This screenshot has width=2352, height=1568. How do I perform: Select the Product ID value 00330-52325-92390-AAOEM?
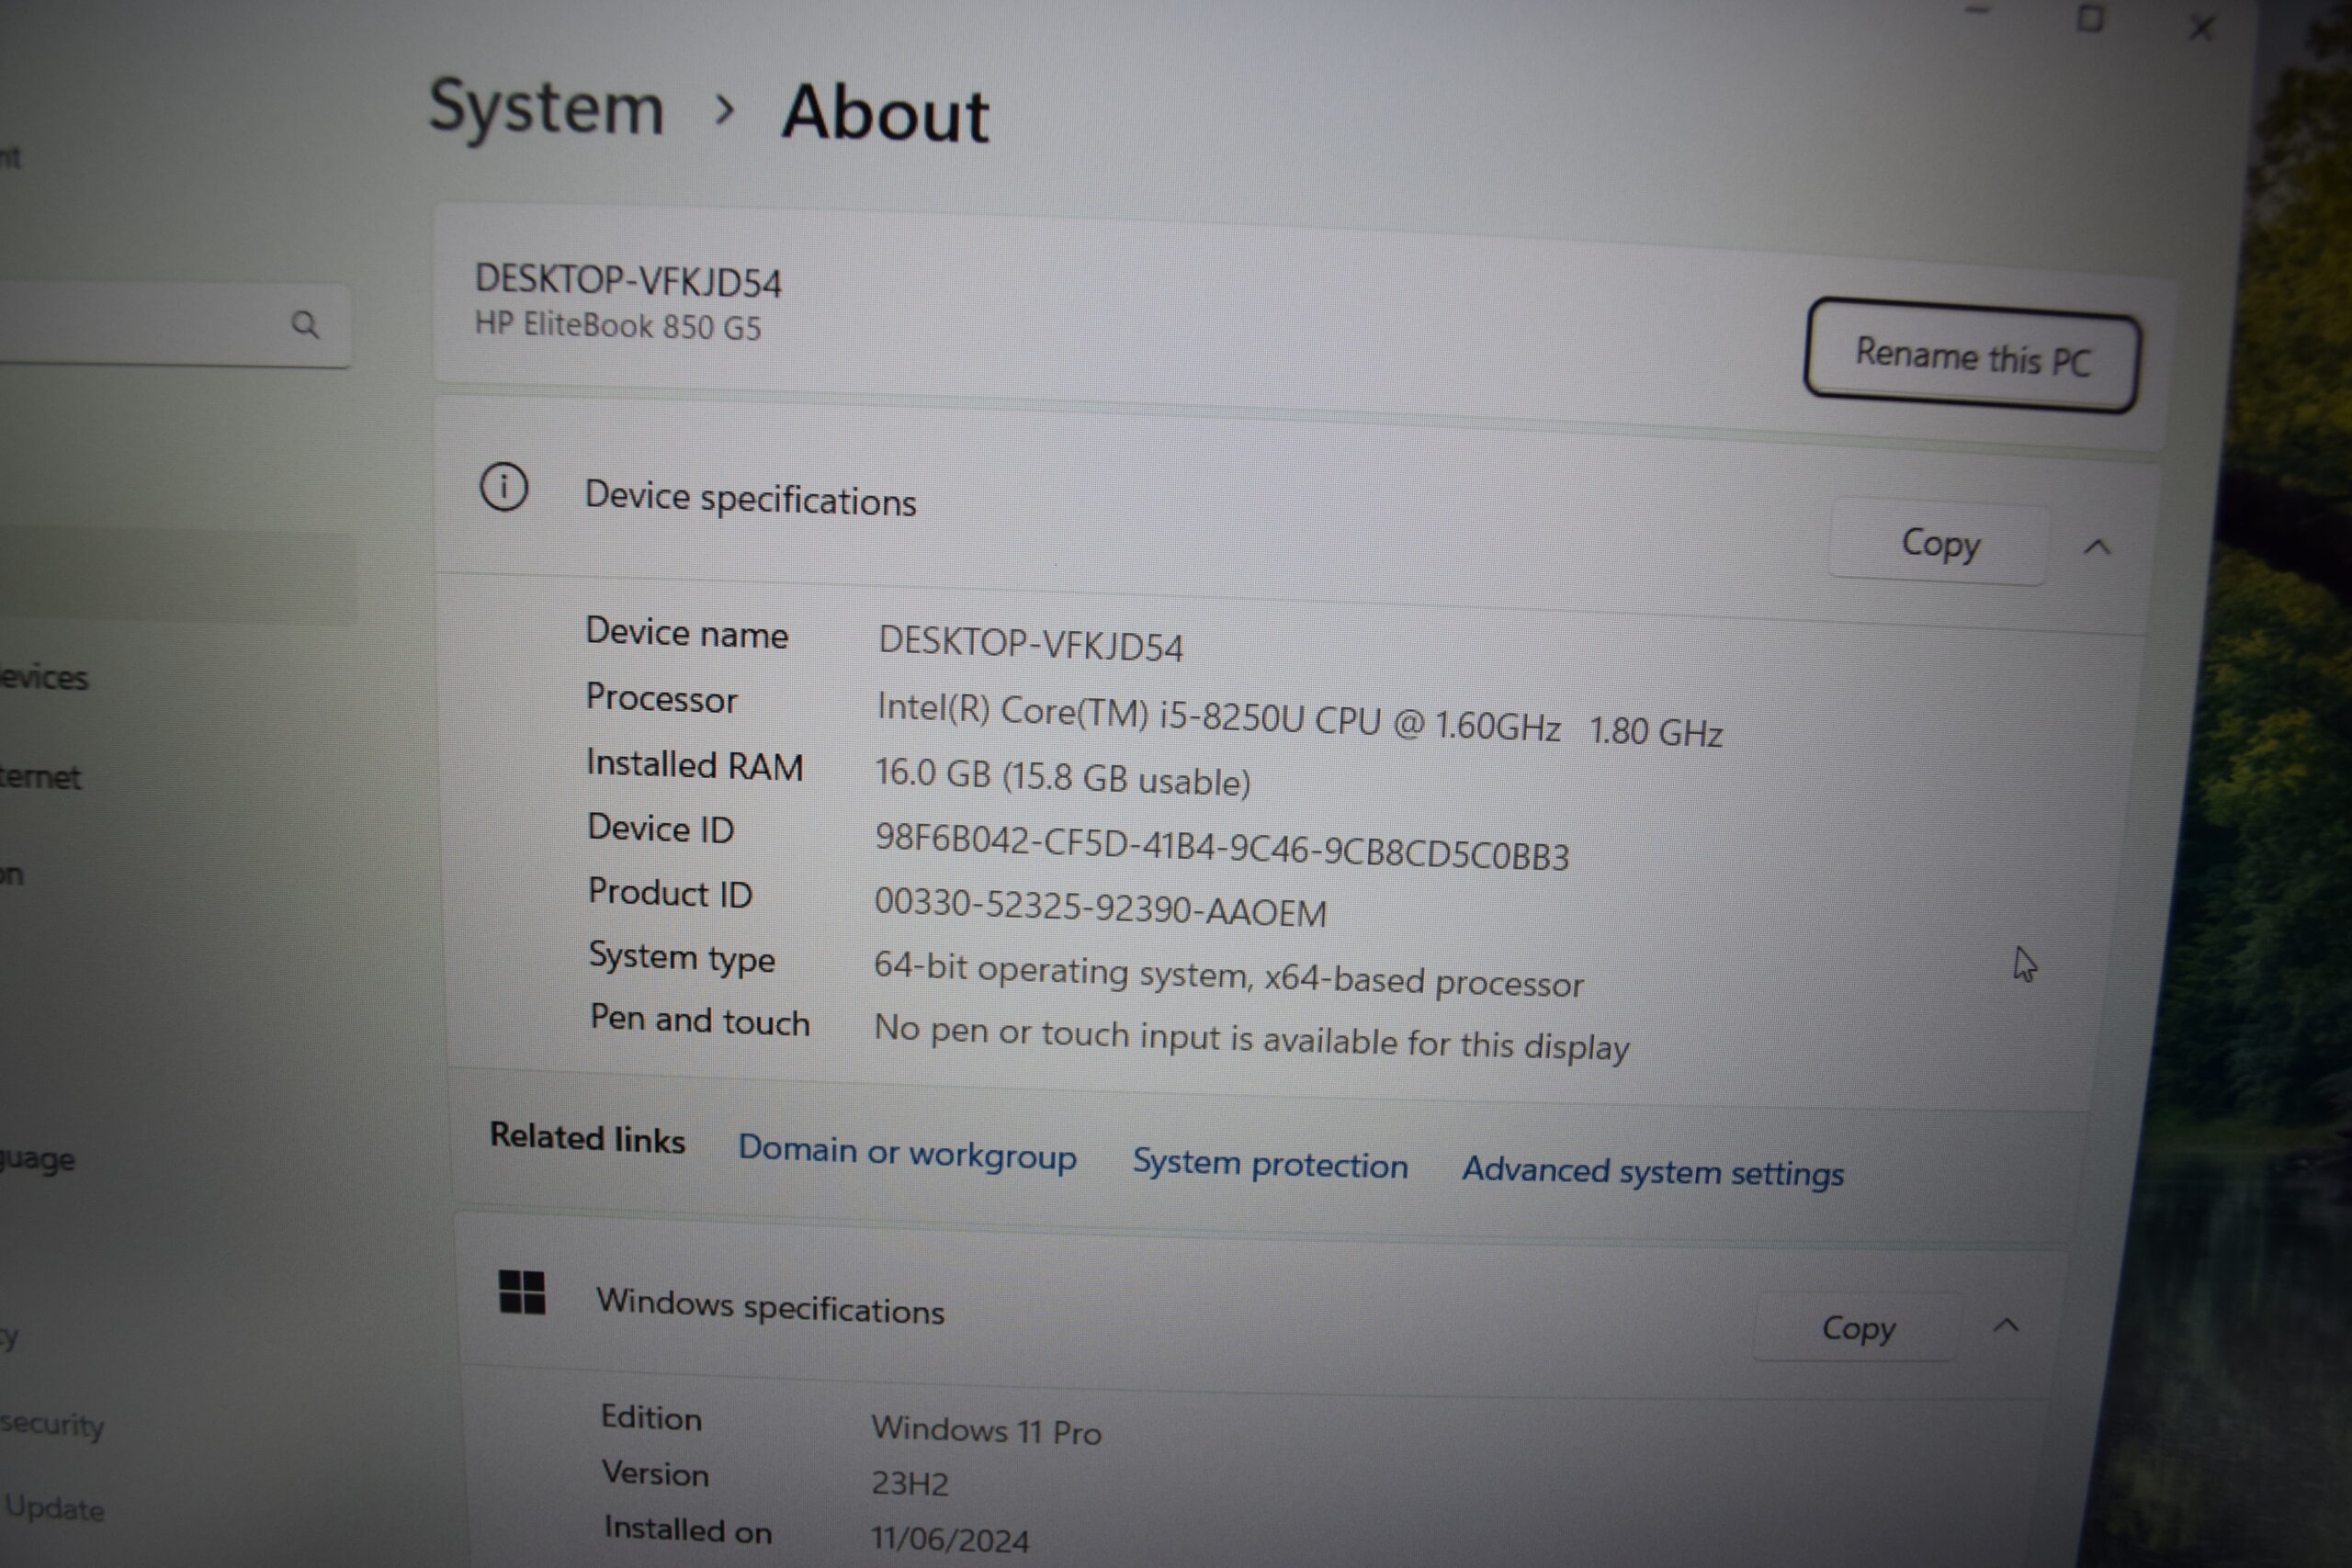tap(1101, 907)
